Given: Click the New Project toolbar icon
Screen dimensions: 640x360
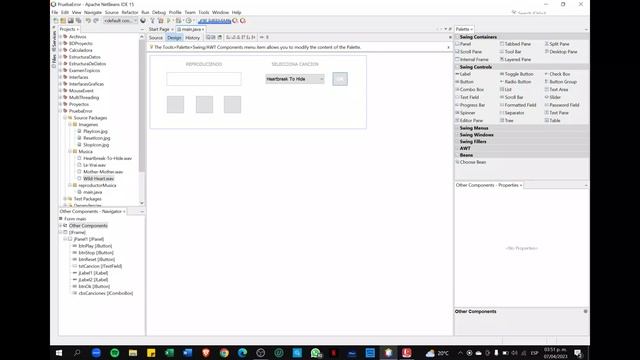Looking at the screenshot, I should coord(63,21).
